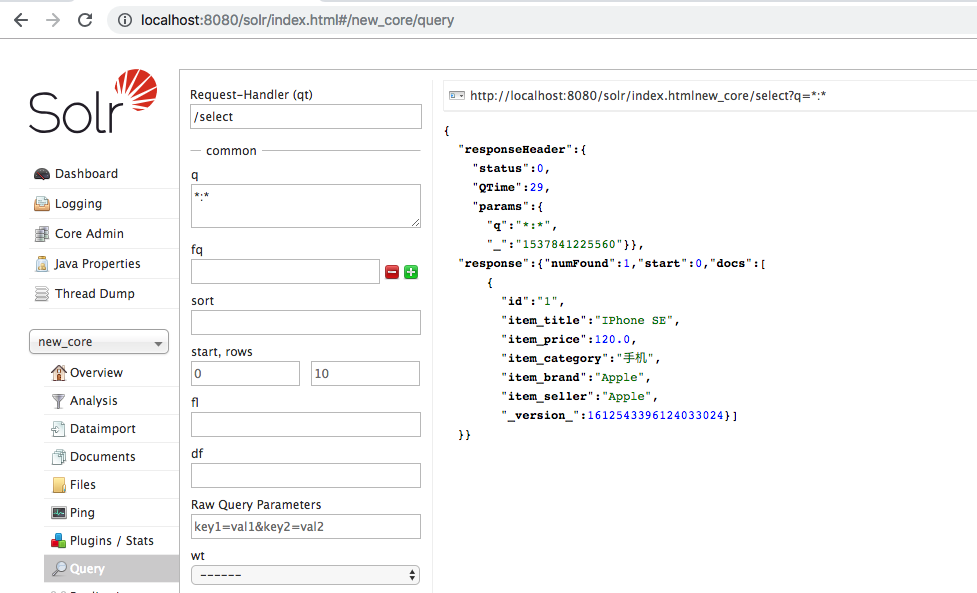Click the Ping monitor icon
The image size is (977, 593).
coord(59,513)
